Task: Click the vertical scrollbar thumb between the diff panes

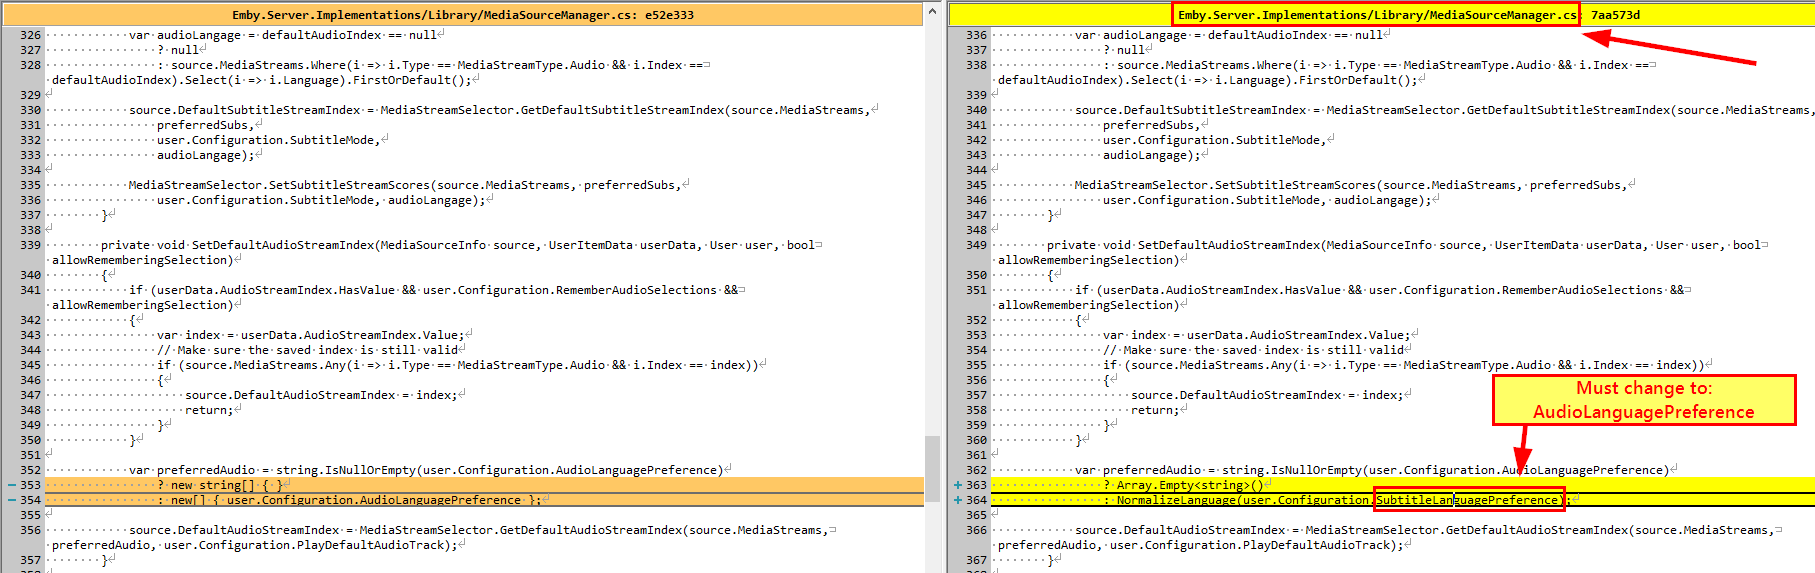Action: tap(933, 470)
